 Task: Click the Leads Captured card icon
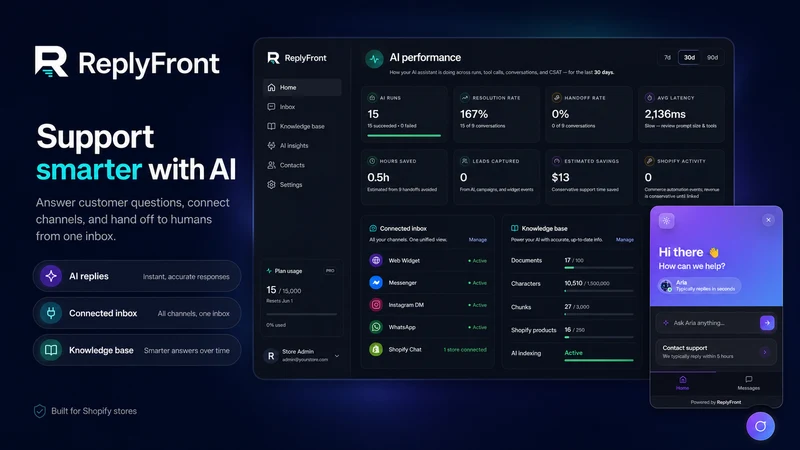tap(464, 161)
